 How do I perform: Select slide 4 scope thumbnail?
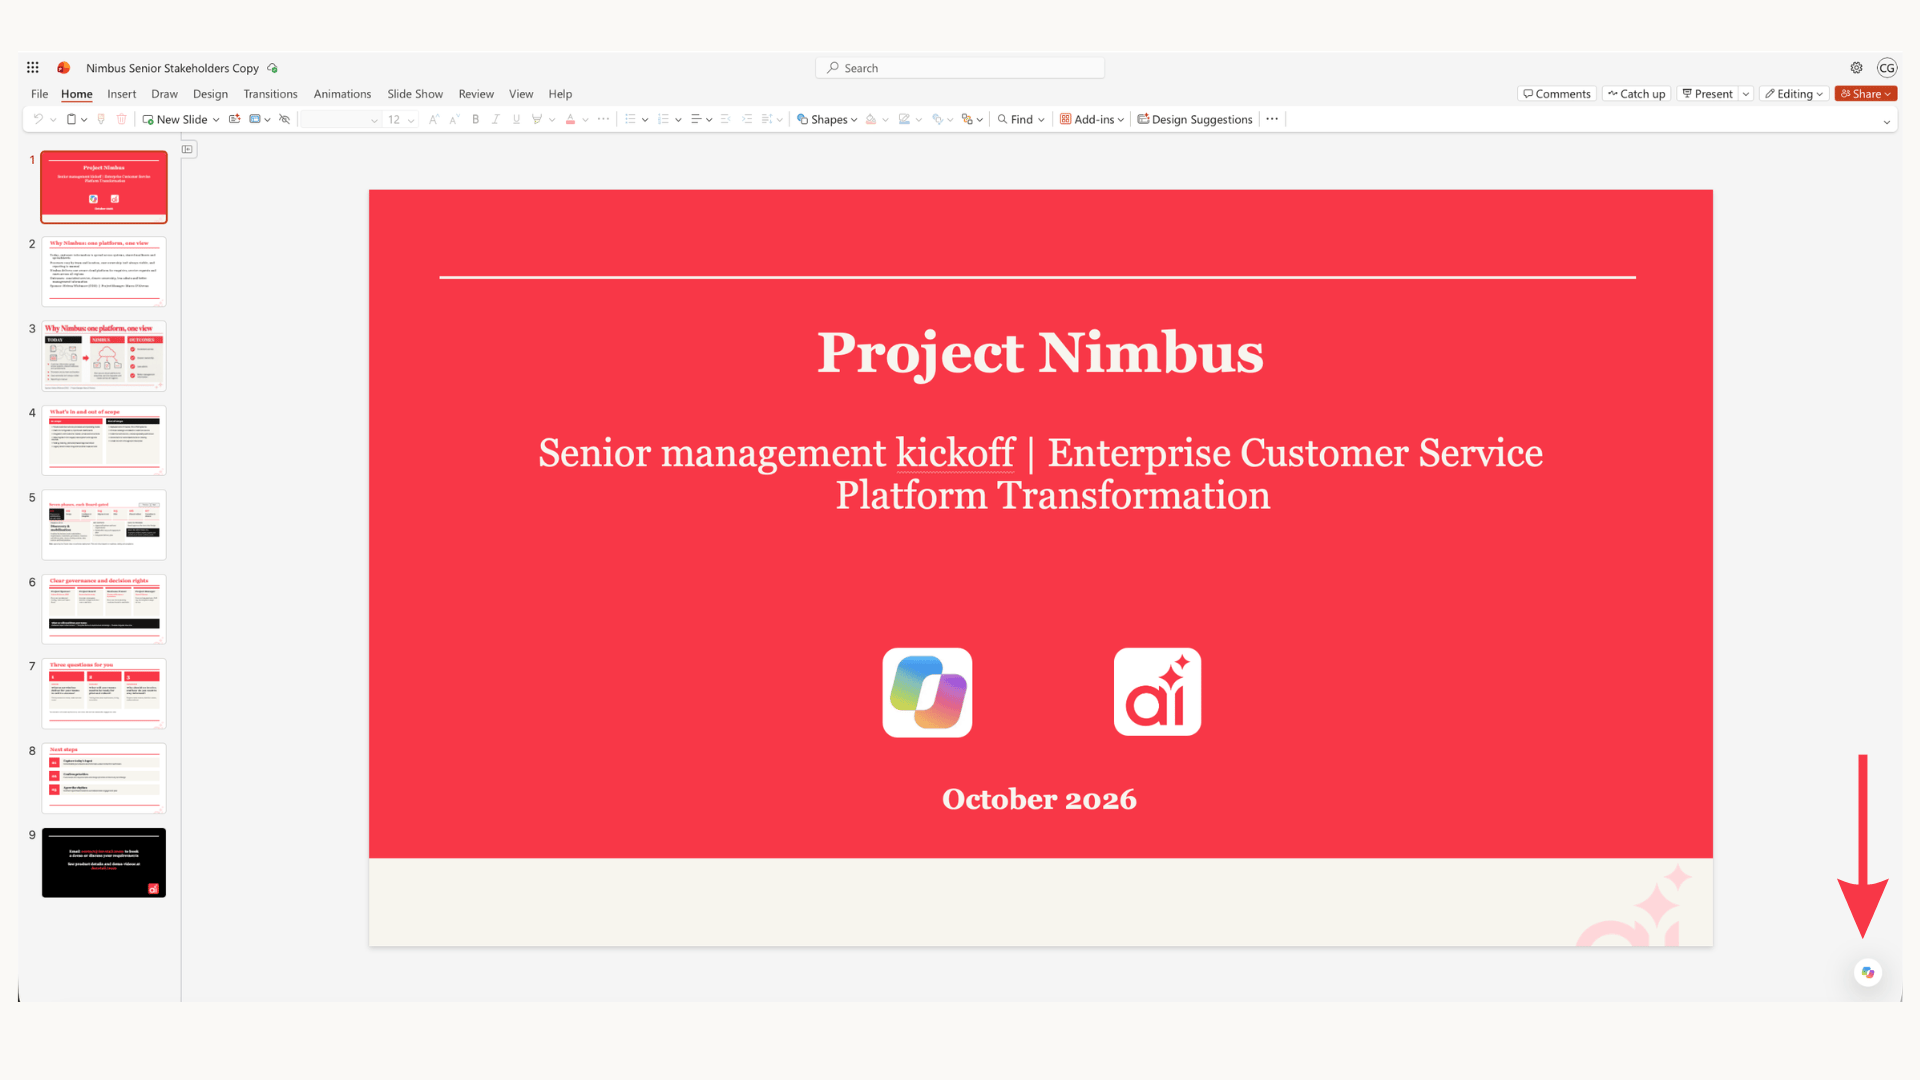[104, 440]
